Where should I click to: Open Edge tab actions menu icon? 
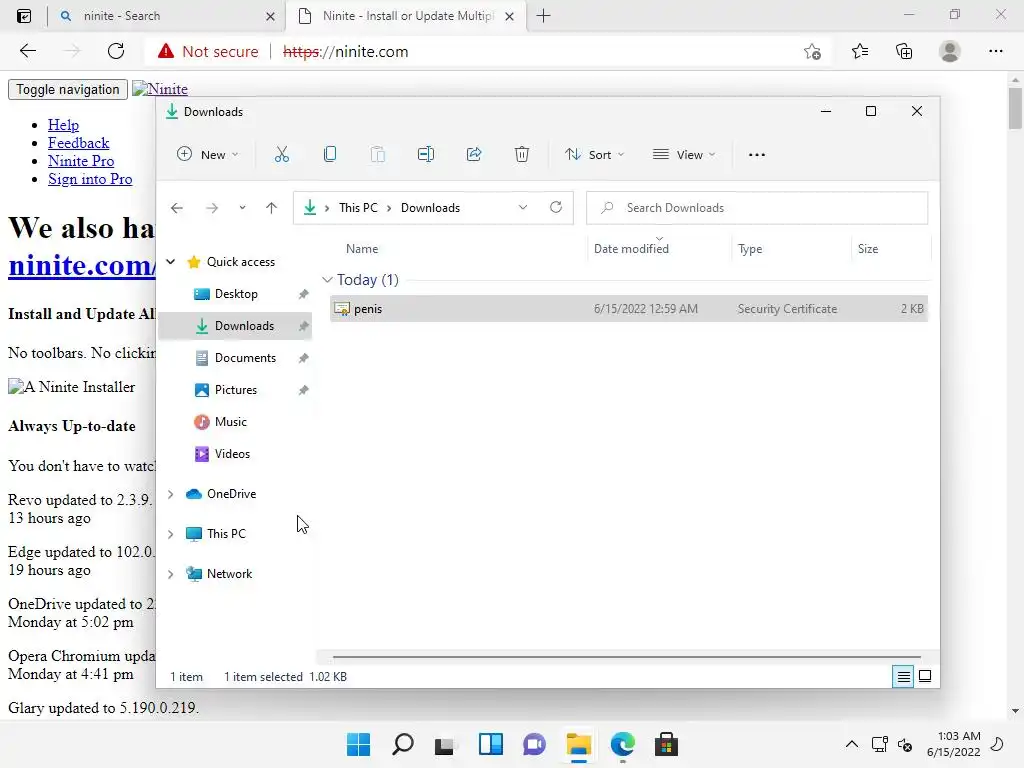(x=24, y=16)
